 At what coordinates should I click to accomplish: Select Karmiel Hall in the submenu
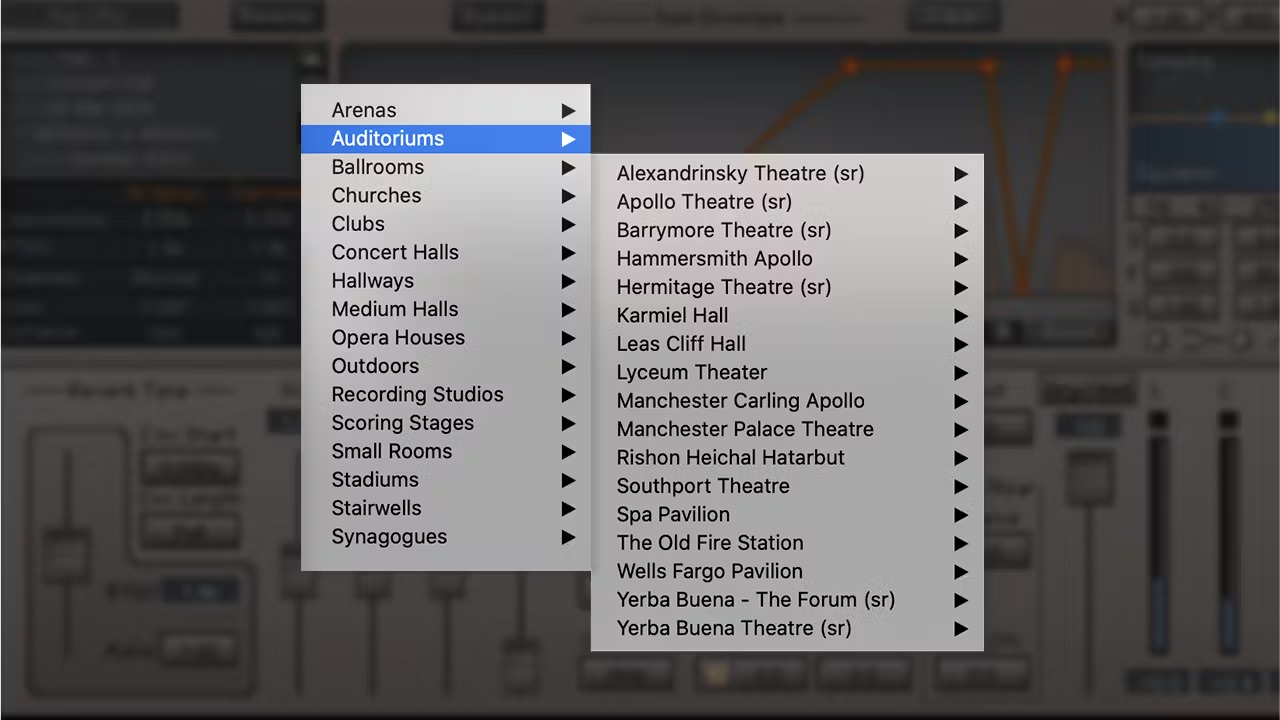(787, 316)
